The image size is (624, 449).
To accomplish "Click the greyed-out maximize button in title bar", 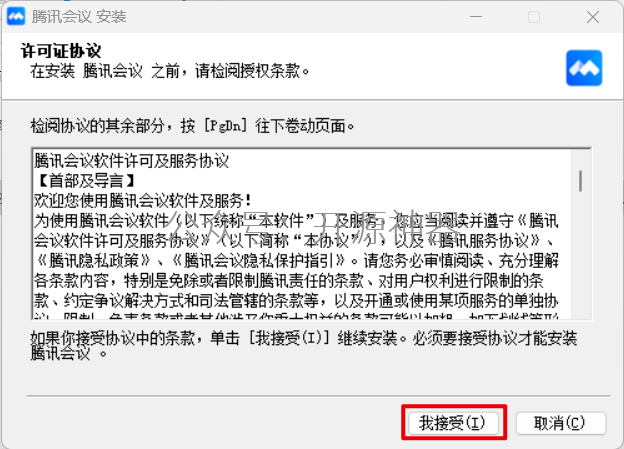I will click(534, 17).
